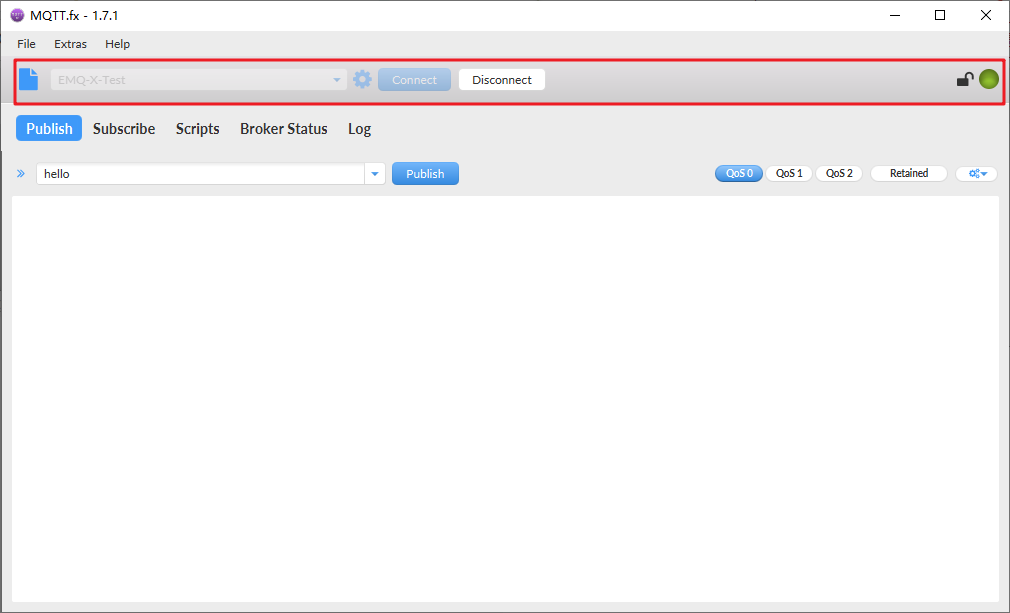The width and height of the screenshot is (1010, 613).
Task: Select QoS 1 level
Action: point(789,173)
